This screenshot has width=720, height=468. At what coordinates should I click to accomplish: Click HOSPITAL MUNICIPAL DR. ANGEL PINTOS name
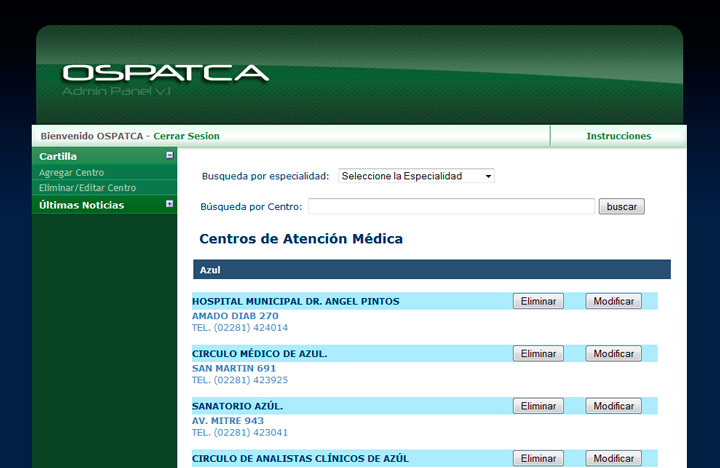click(296, 301)
